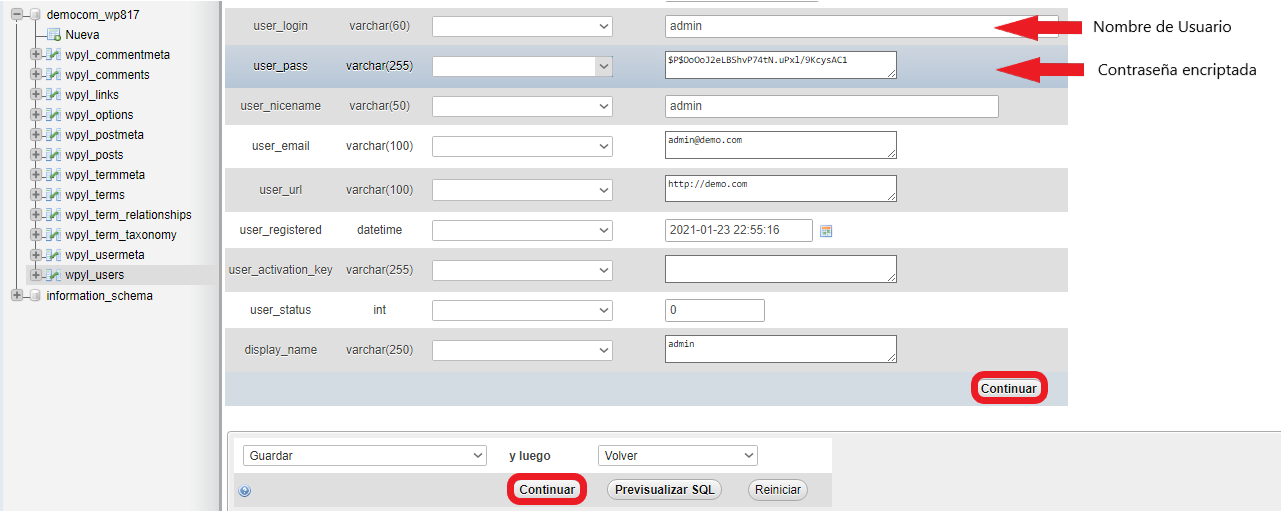Viewport: 1281px width, 511px height.
Task: Open the function dropdown for user_pass
Action: [x=522, y=66]
